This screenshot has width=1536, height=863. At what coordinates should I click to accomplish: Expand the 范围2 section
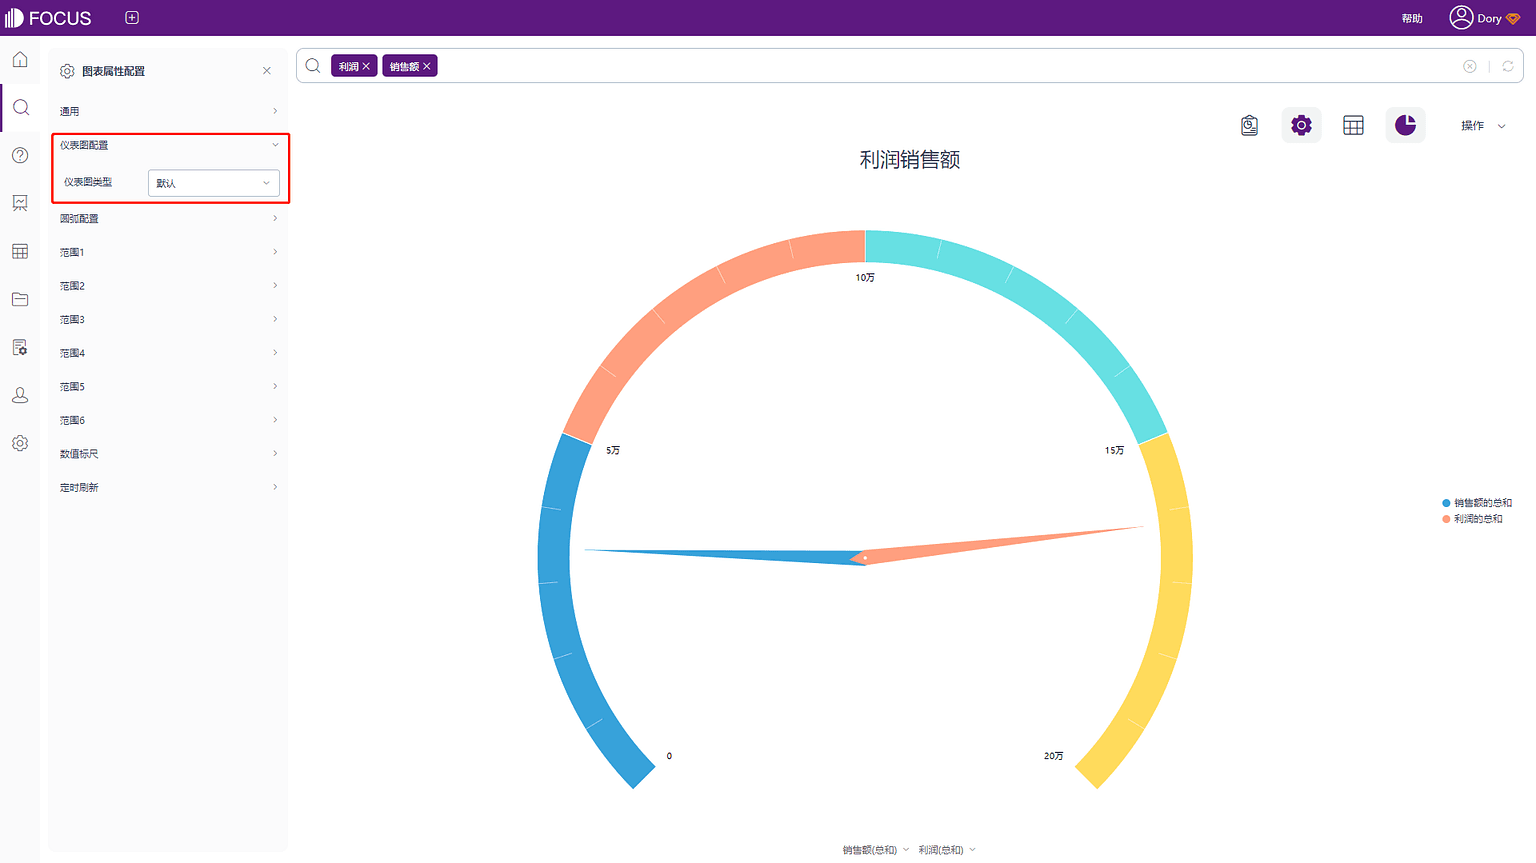tap(168, 286)
